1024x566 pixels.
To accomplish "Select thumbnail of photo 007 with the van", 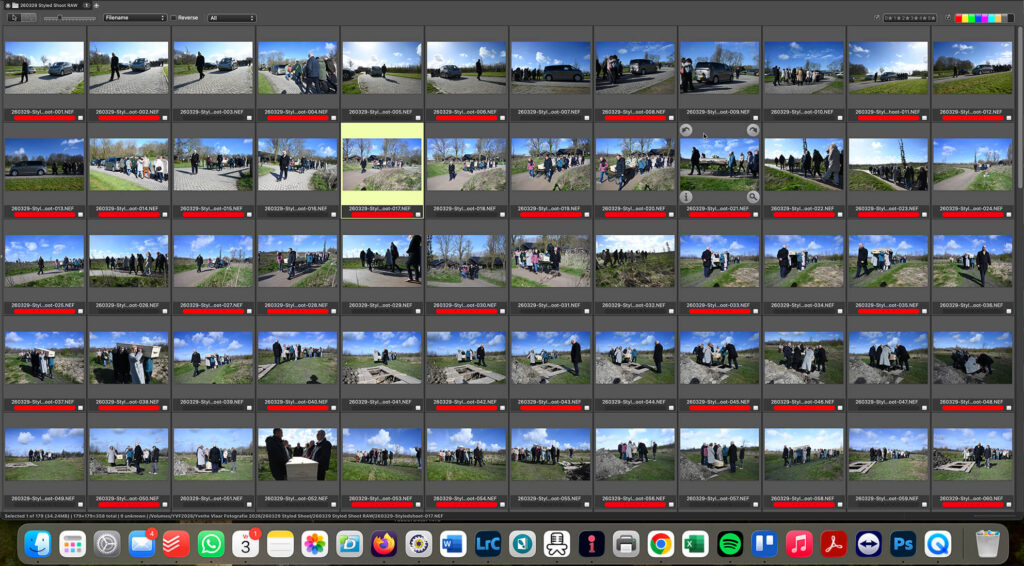I will point(551,68).
